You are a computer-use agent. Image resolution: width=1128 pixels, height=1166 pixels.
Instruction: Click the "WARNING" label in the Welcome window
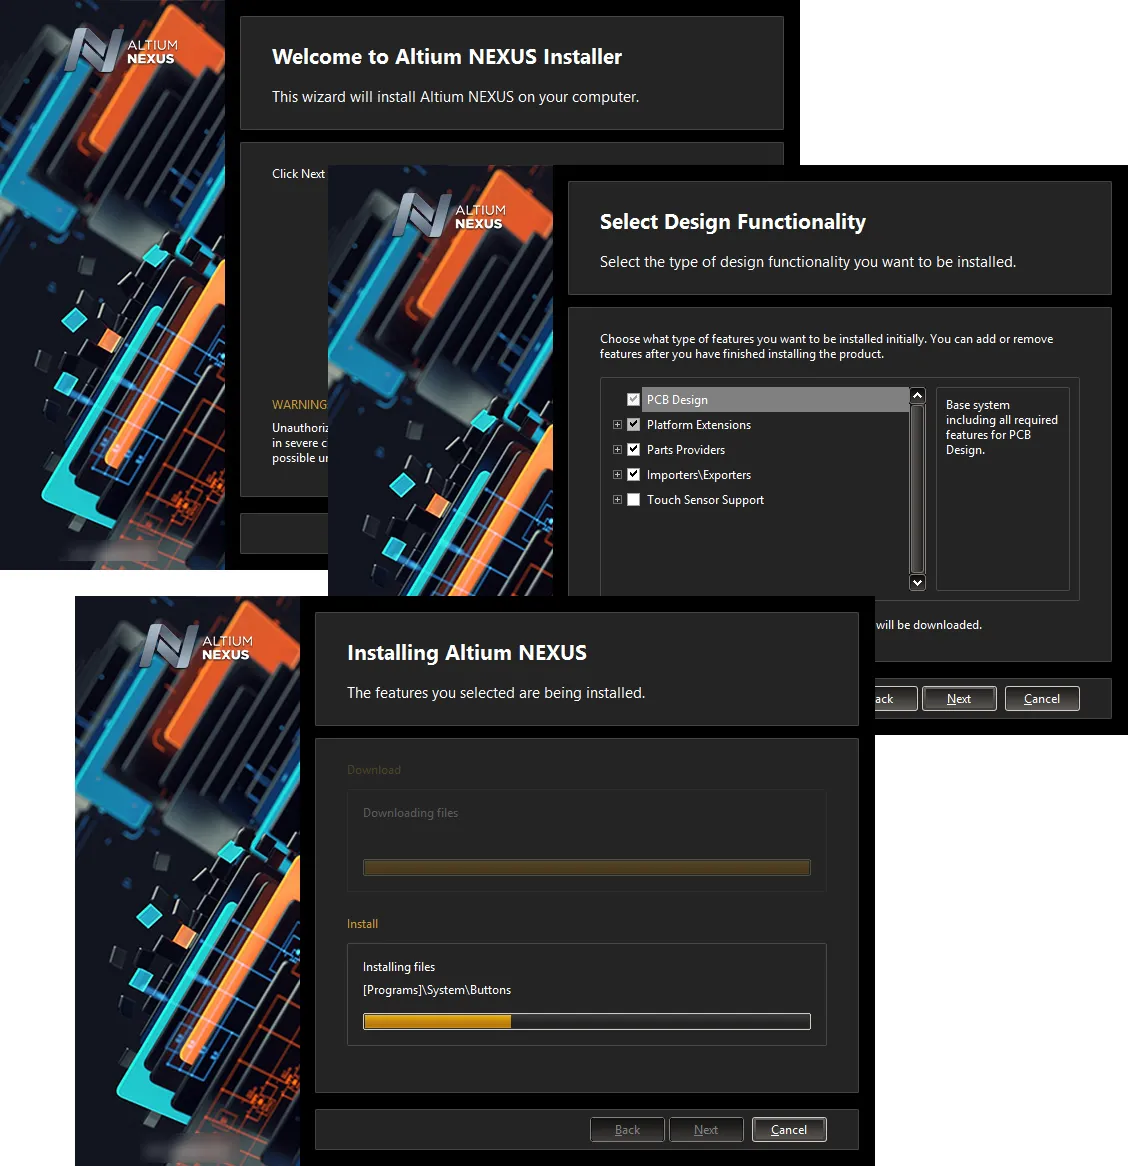[300, 405]
